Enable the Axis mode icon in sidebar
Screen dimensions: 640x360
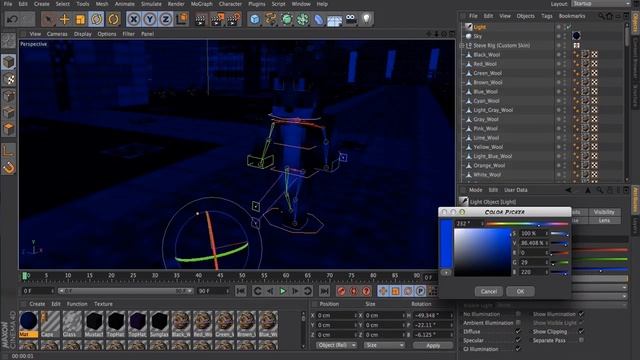click(9, 150)
